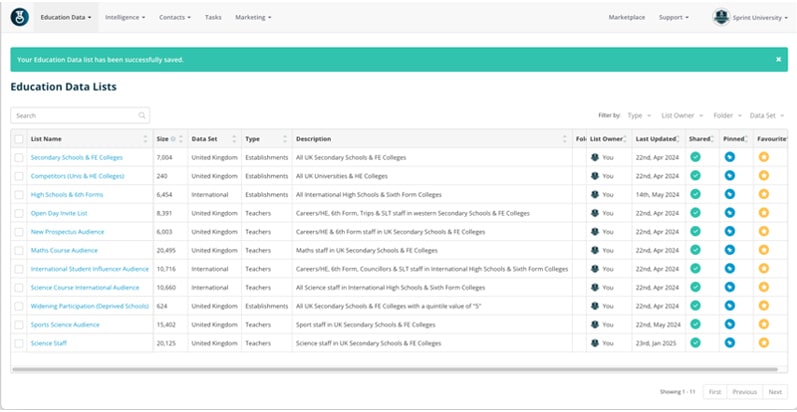The height and width of the screenshot is (412, 797).
Task: Click the Next pagination button
Action: pos(774,391)
